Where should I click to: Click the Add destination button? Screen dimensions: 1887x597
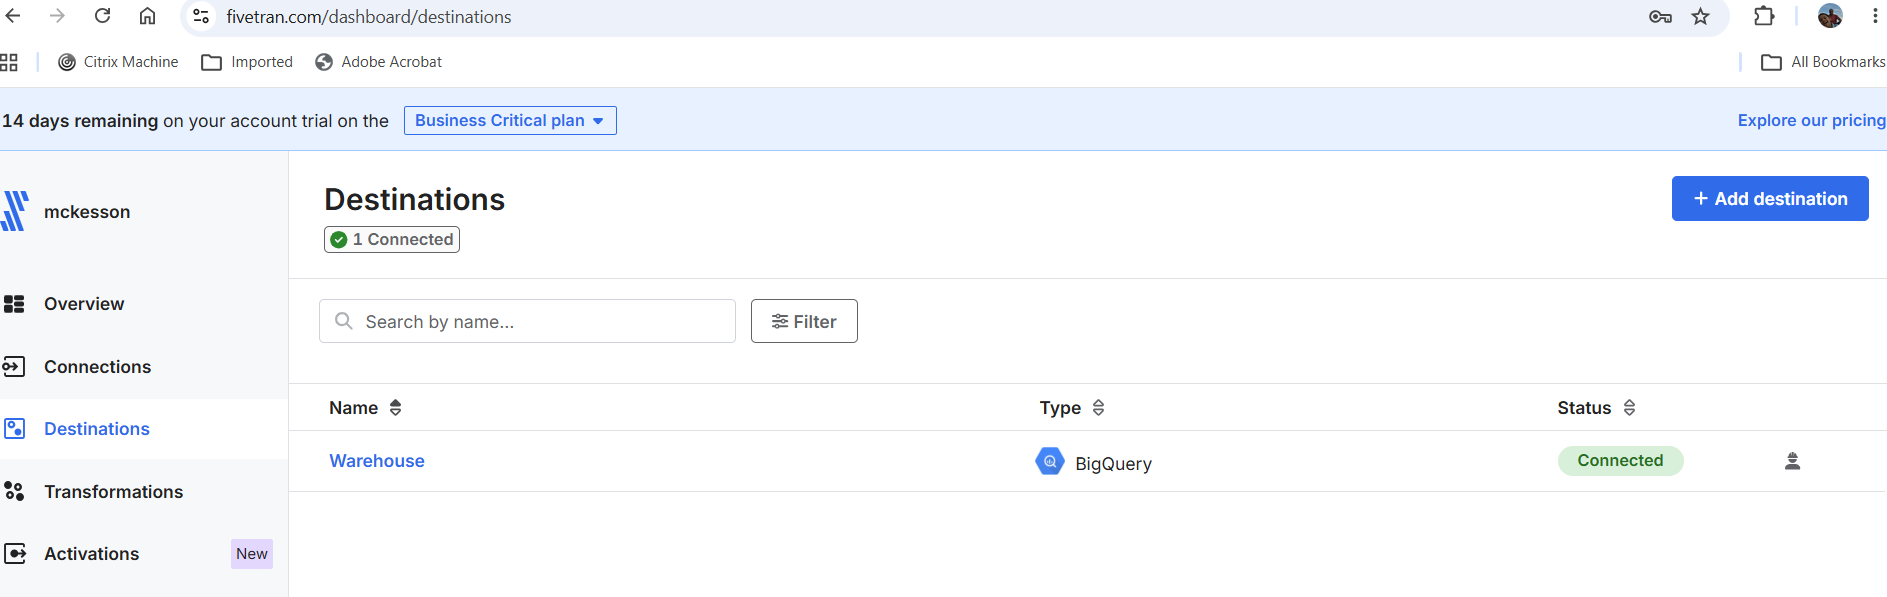[1770, 199]
